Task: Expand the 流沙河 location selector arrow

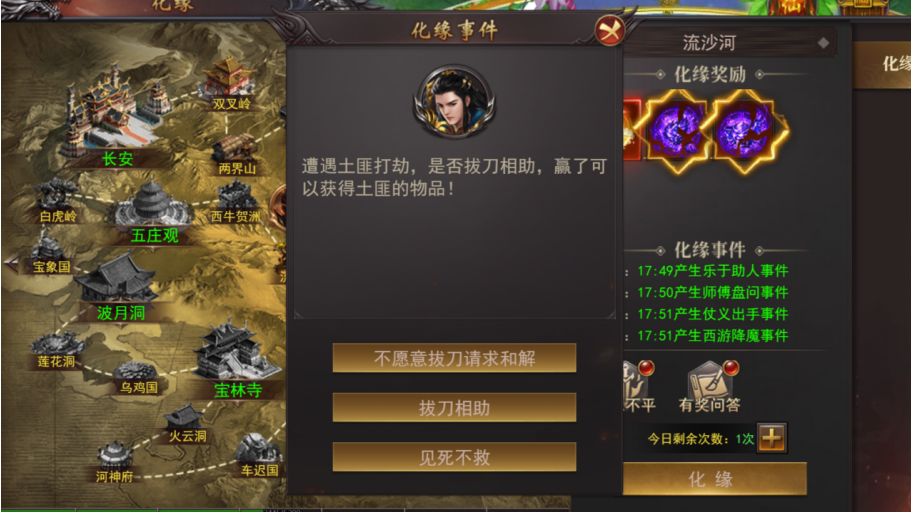Action: [823, 43]
